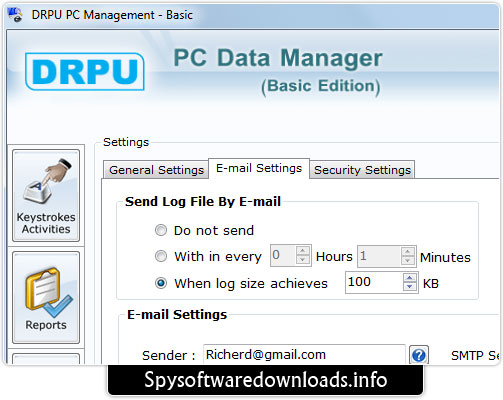Screen dimensions: 503x400
Task: Increase the log size KB value
Action: pos(410,278)
